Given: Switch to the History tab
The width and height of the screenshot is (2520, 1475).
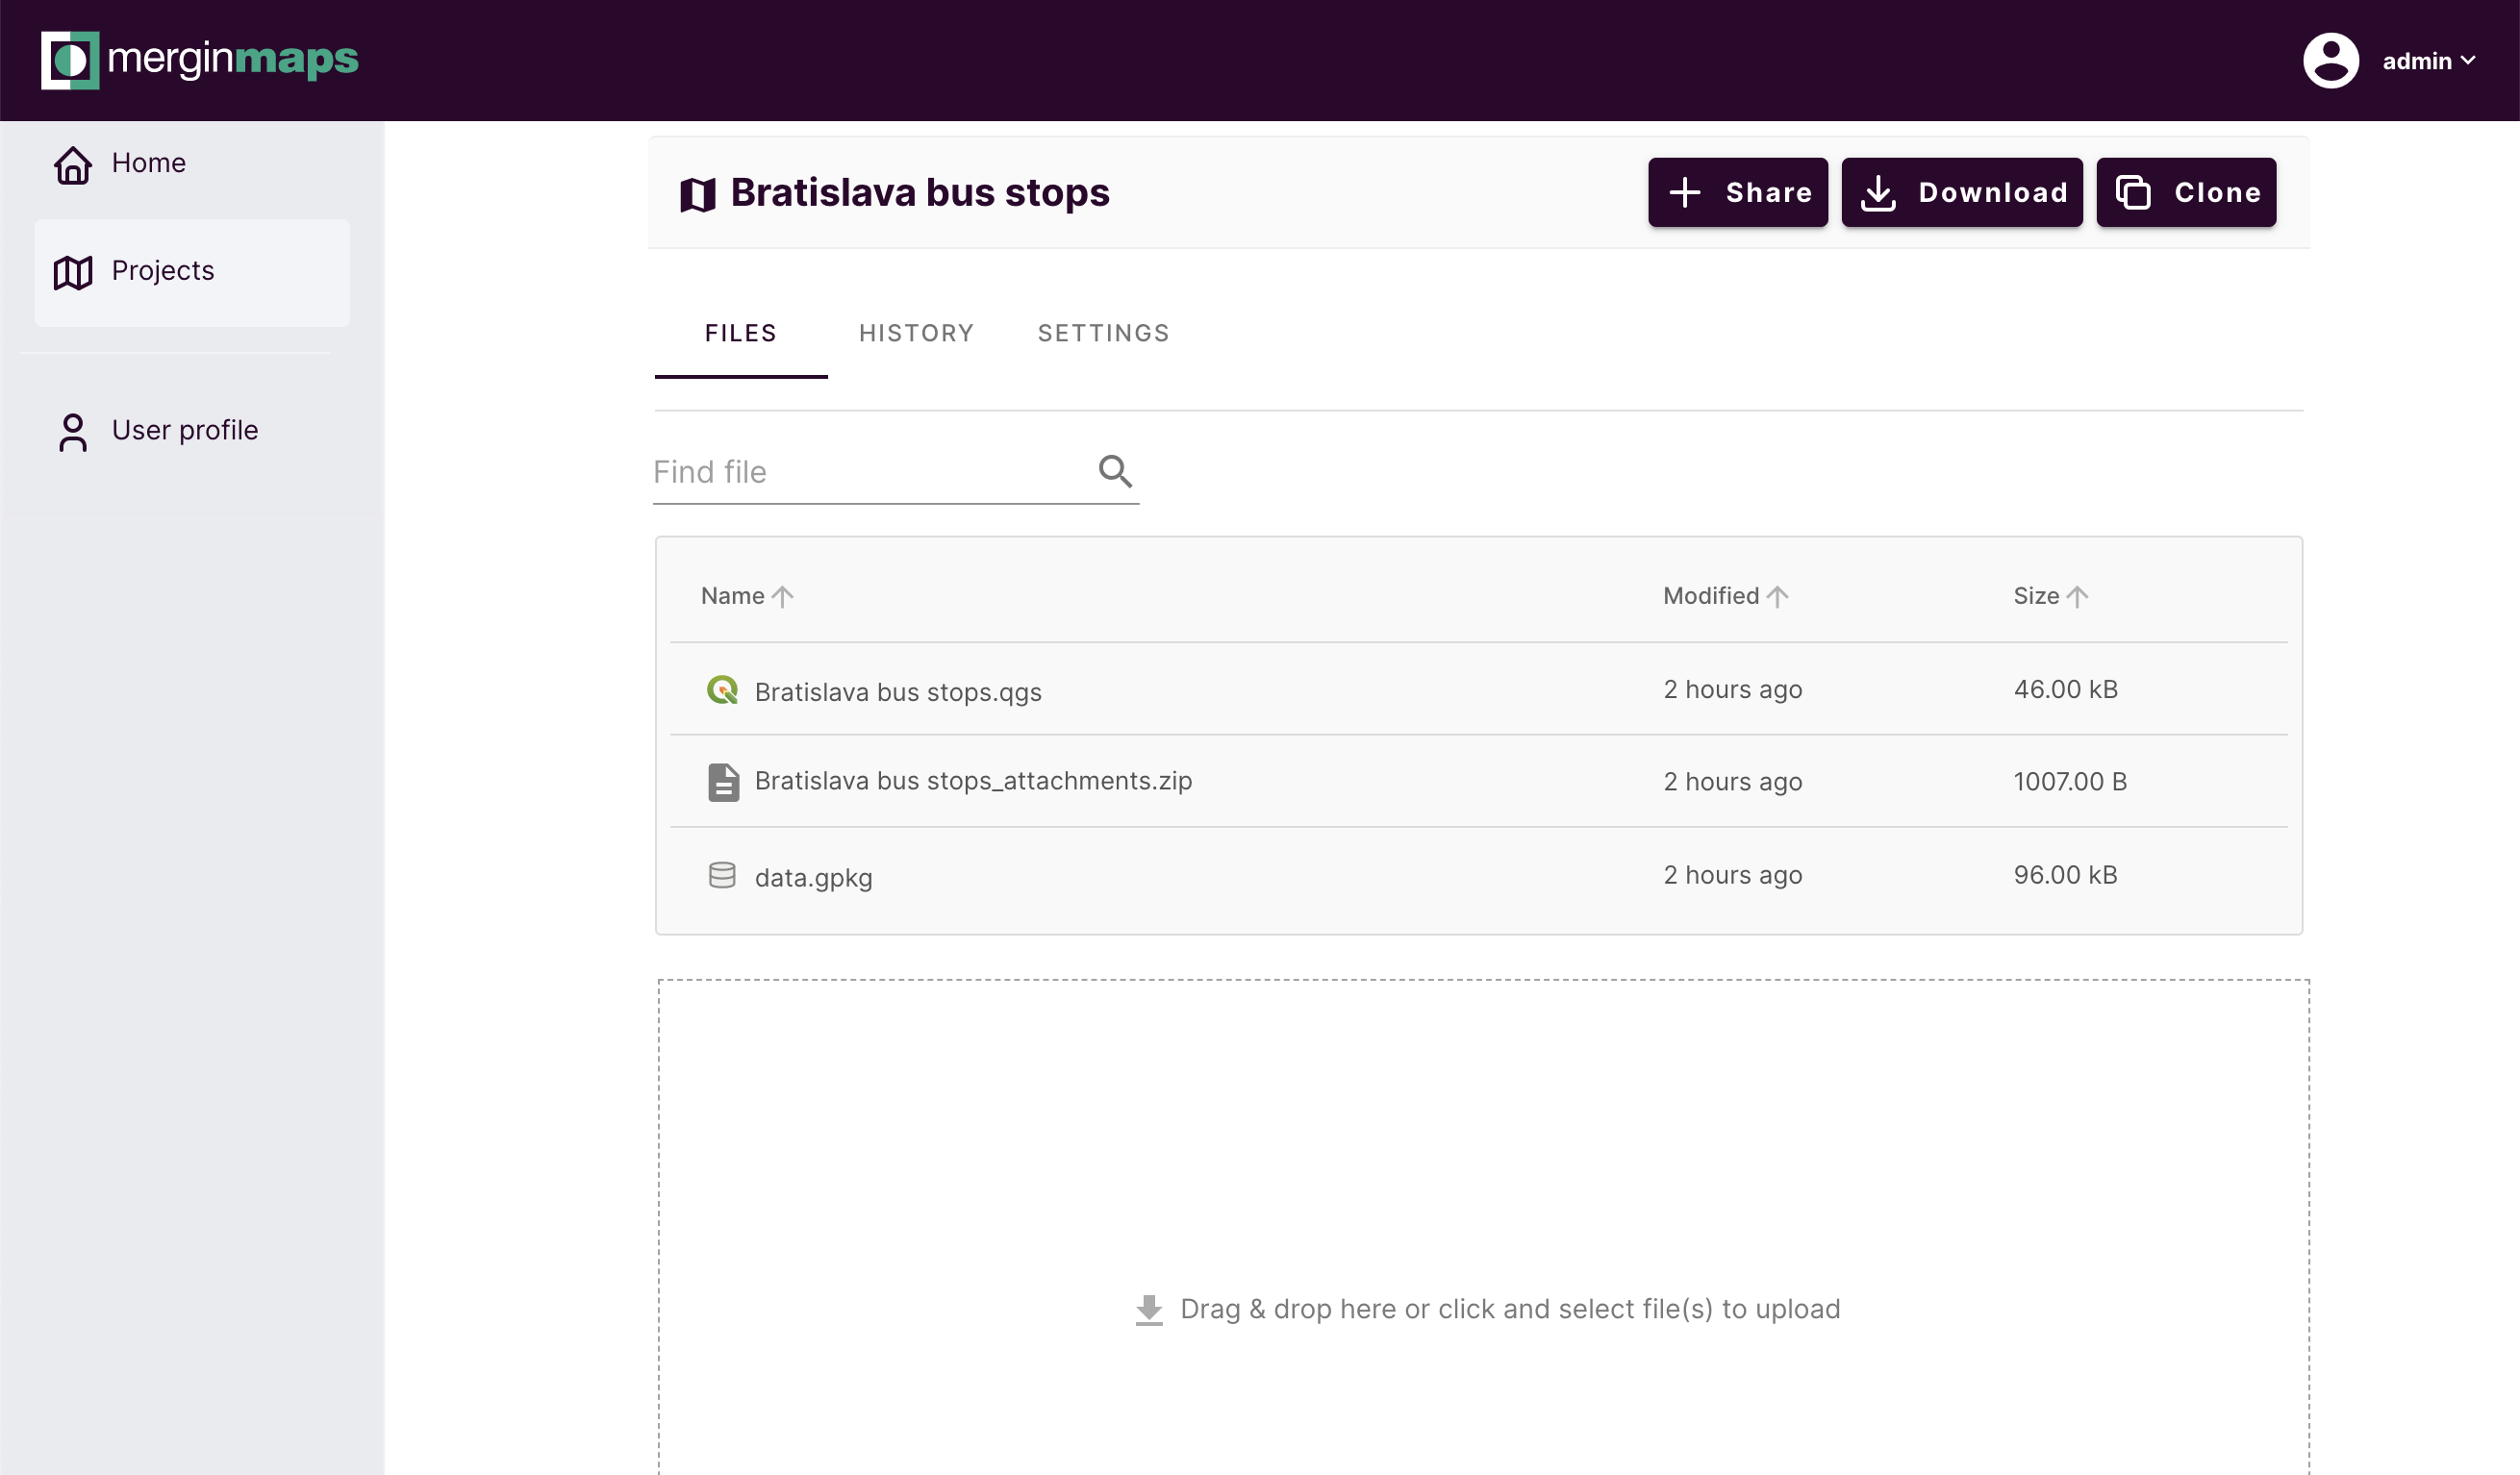Looking at the screenshot, I should 916,333.
